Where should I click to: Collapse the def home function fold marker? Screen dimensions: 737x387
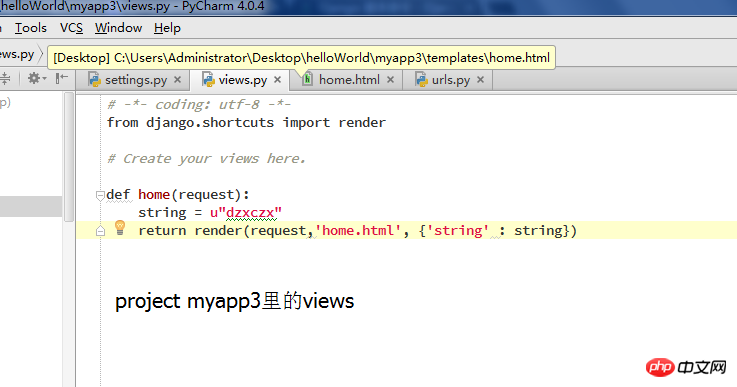click(100, 195)
